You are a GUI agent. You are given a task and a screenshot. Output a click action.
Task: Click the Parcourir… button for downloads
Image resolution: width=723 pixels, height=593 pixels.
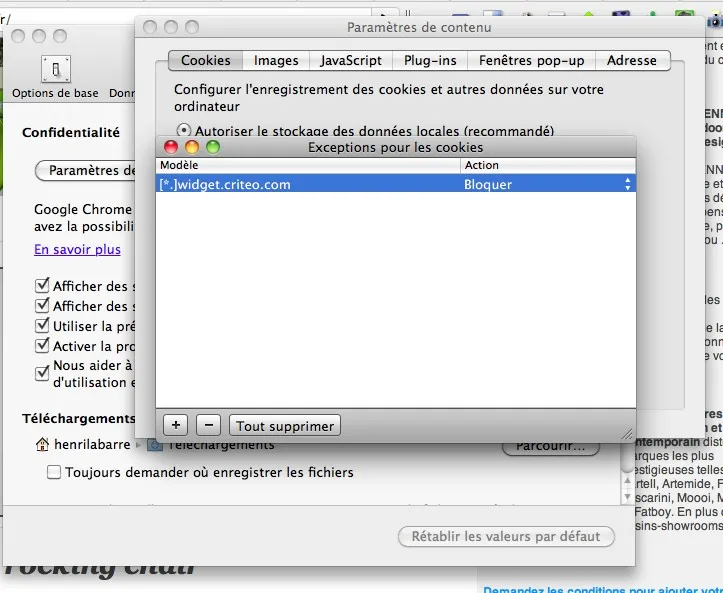[551, 446]
